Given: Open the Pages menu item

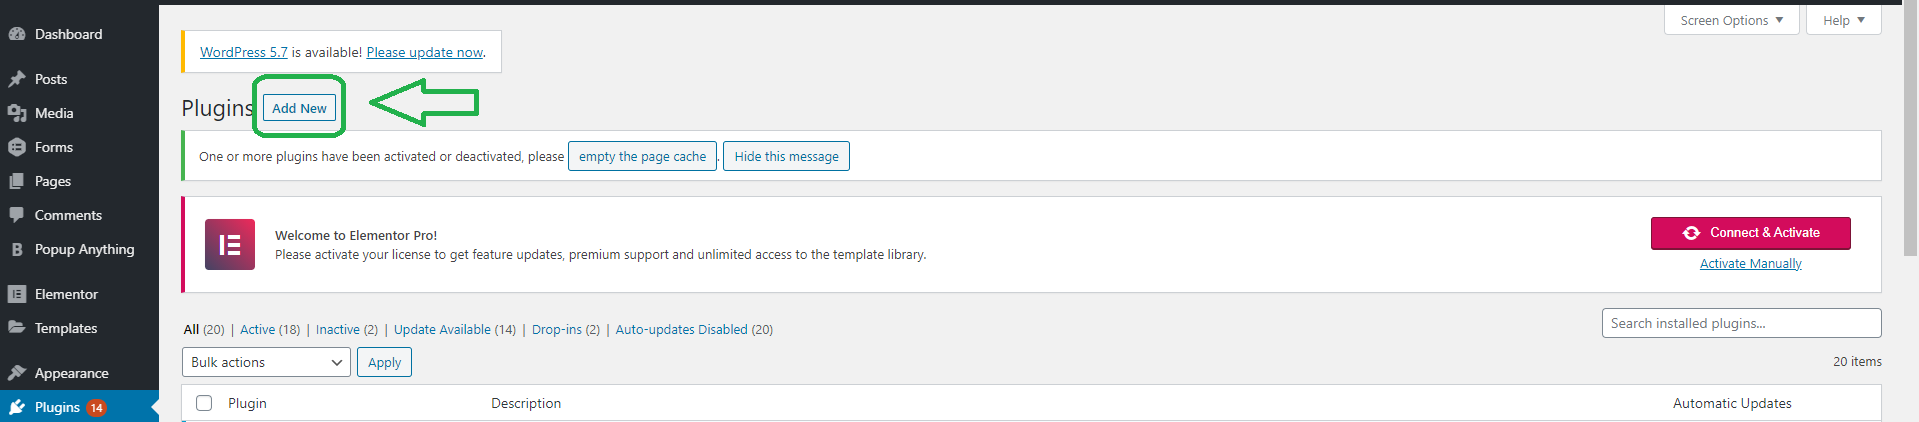Looking at the screenshot, I should 52,181.
